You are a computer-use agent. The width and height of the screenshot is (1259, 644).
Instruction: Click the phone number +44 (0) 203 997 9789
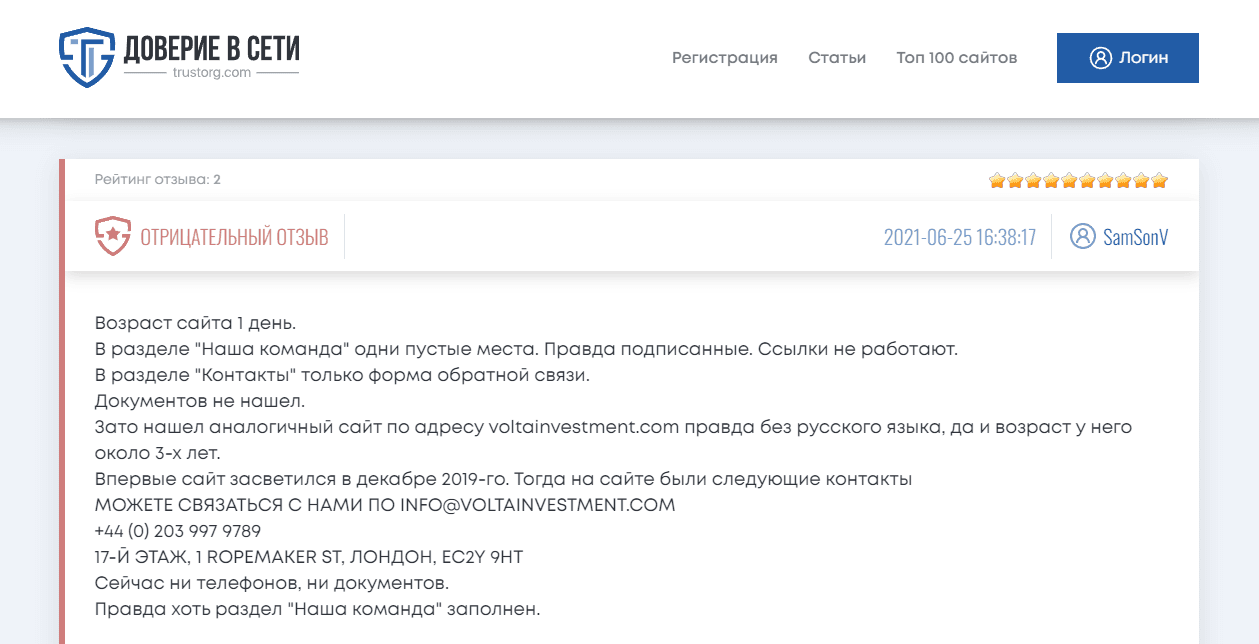178,531
